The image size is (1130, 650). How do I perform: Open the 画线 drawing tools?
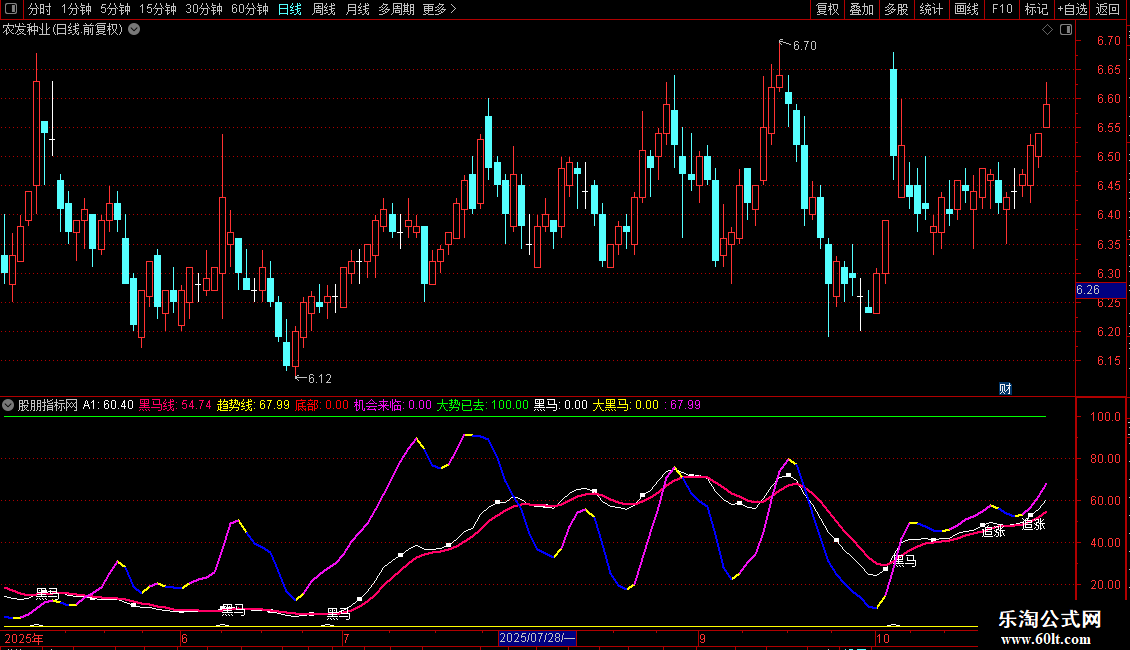coord(966,10)
